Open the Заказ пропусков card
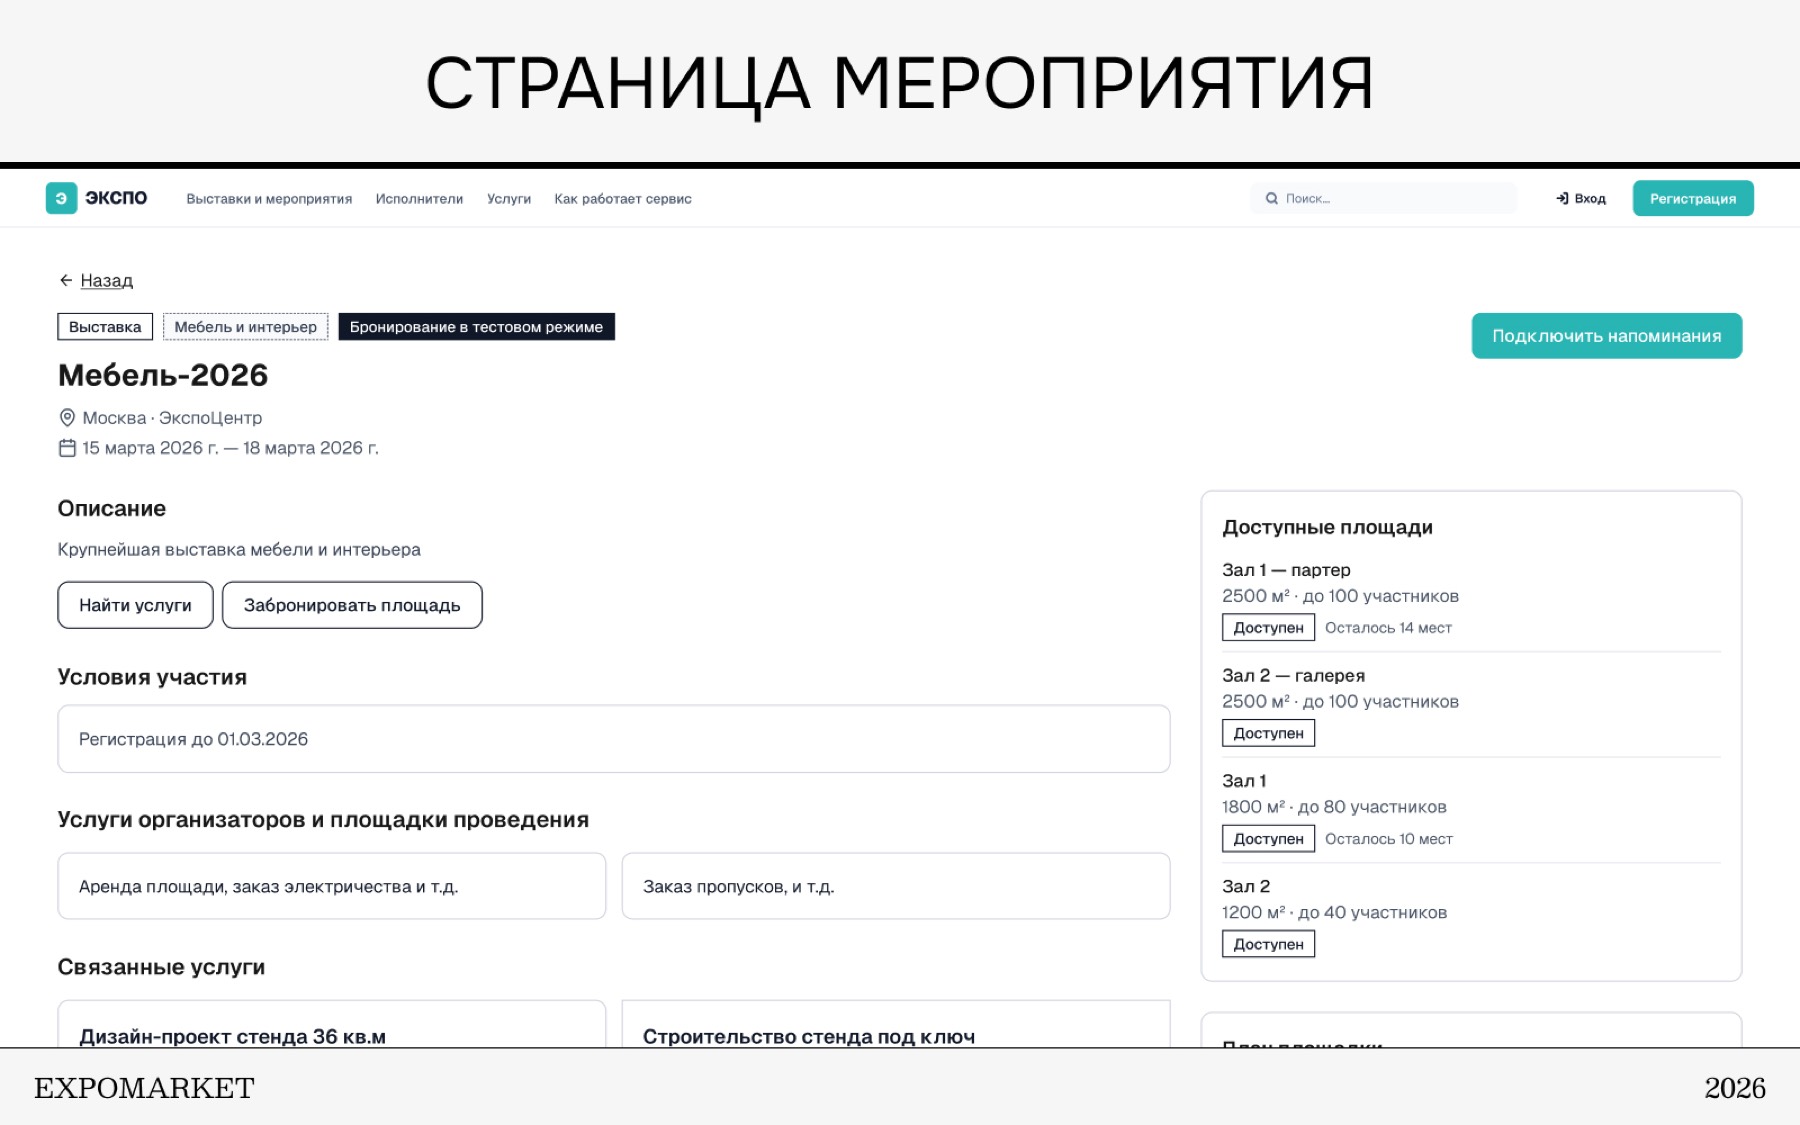 pos(896,886)
